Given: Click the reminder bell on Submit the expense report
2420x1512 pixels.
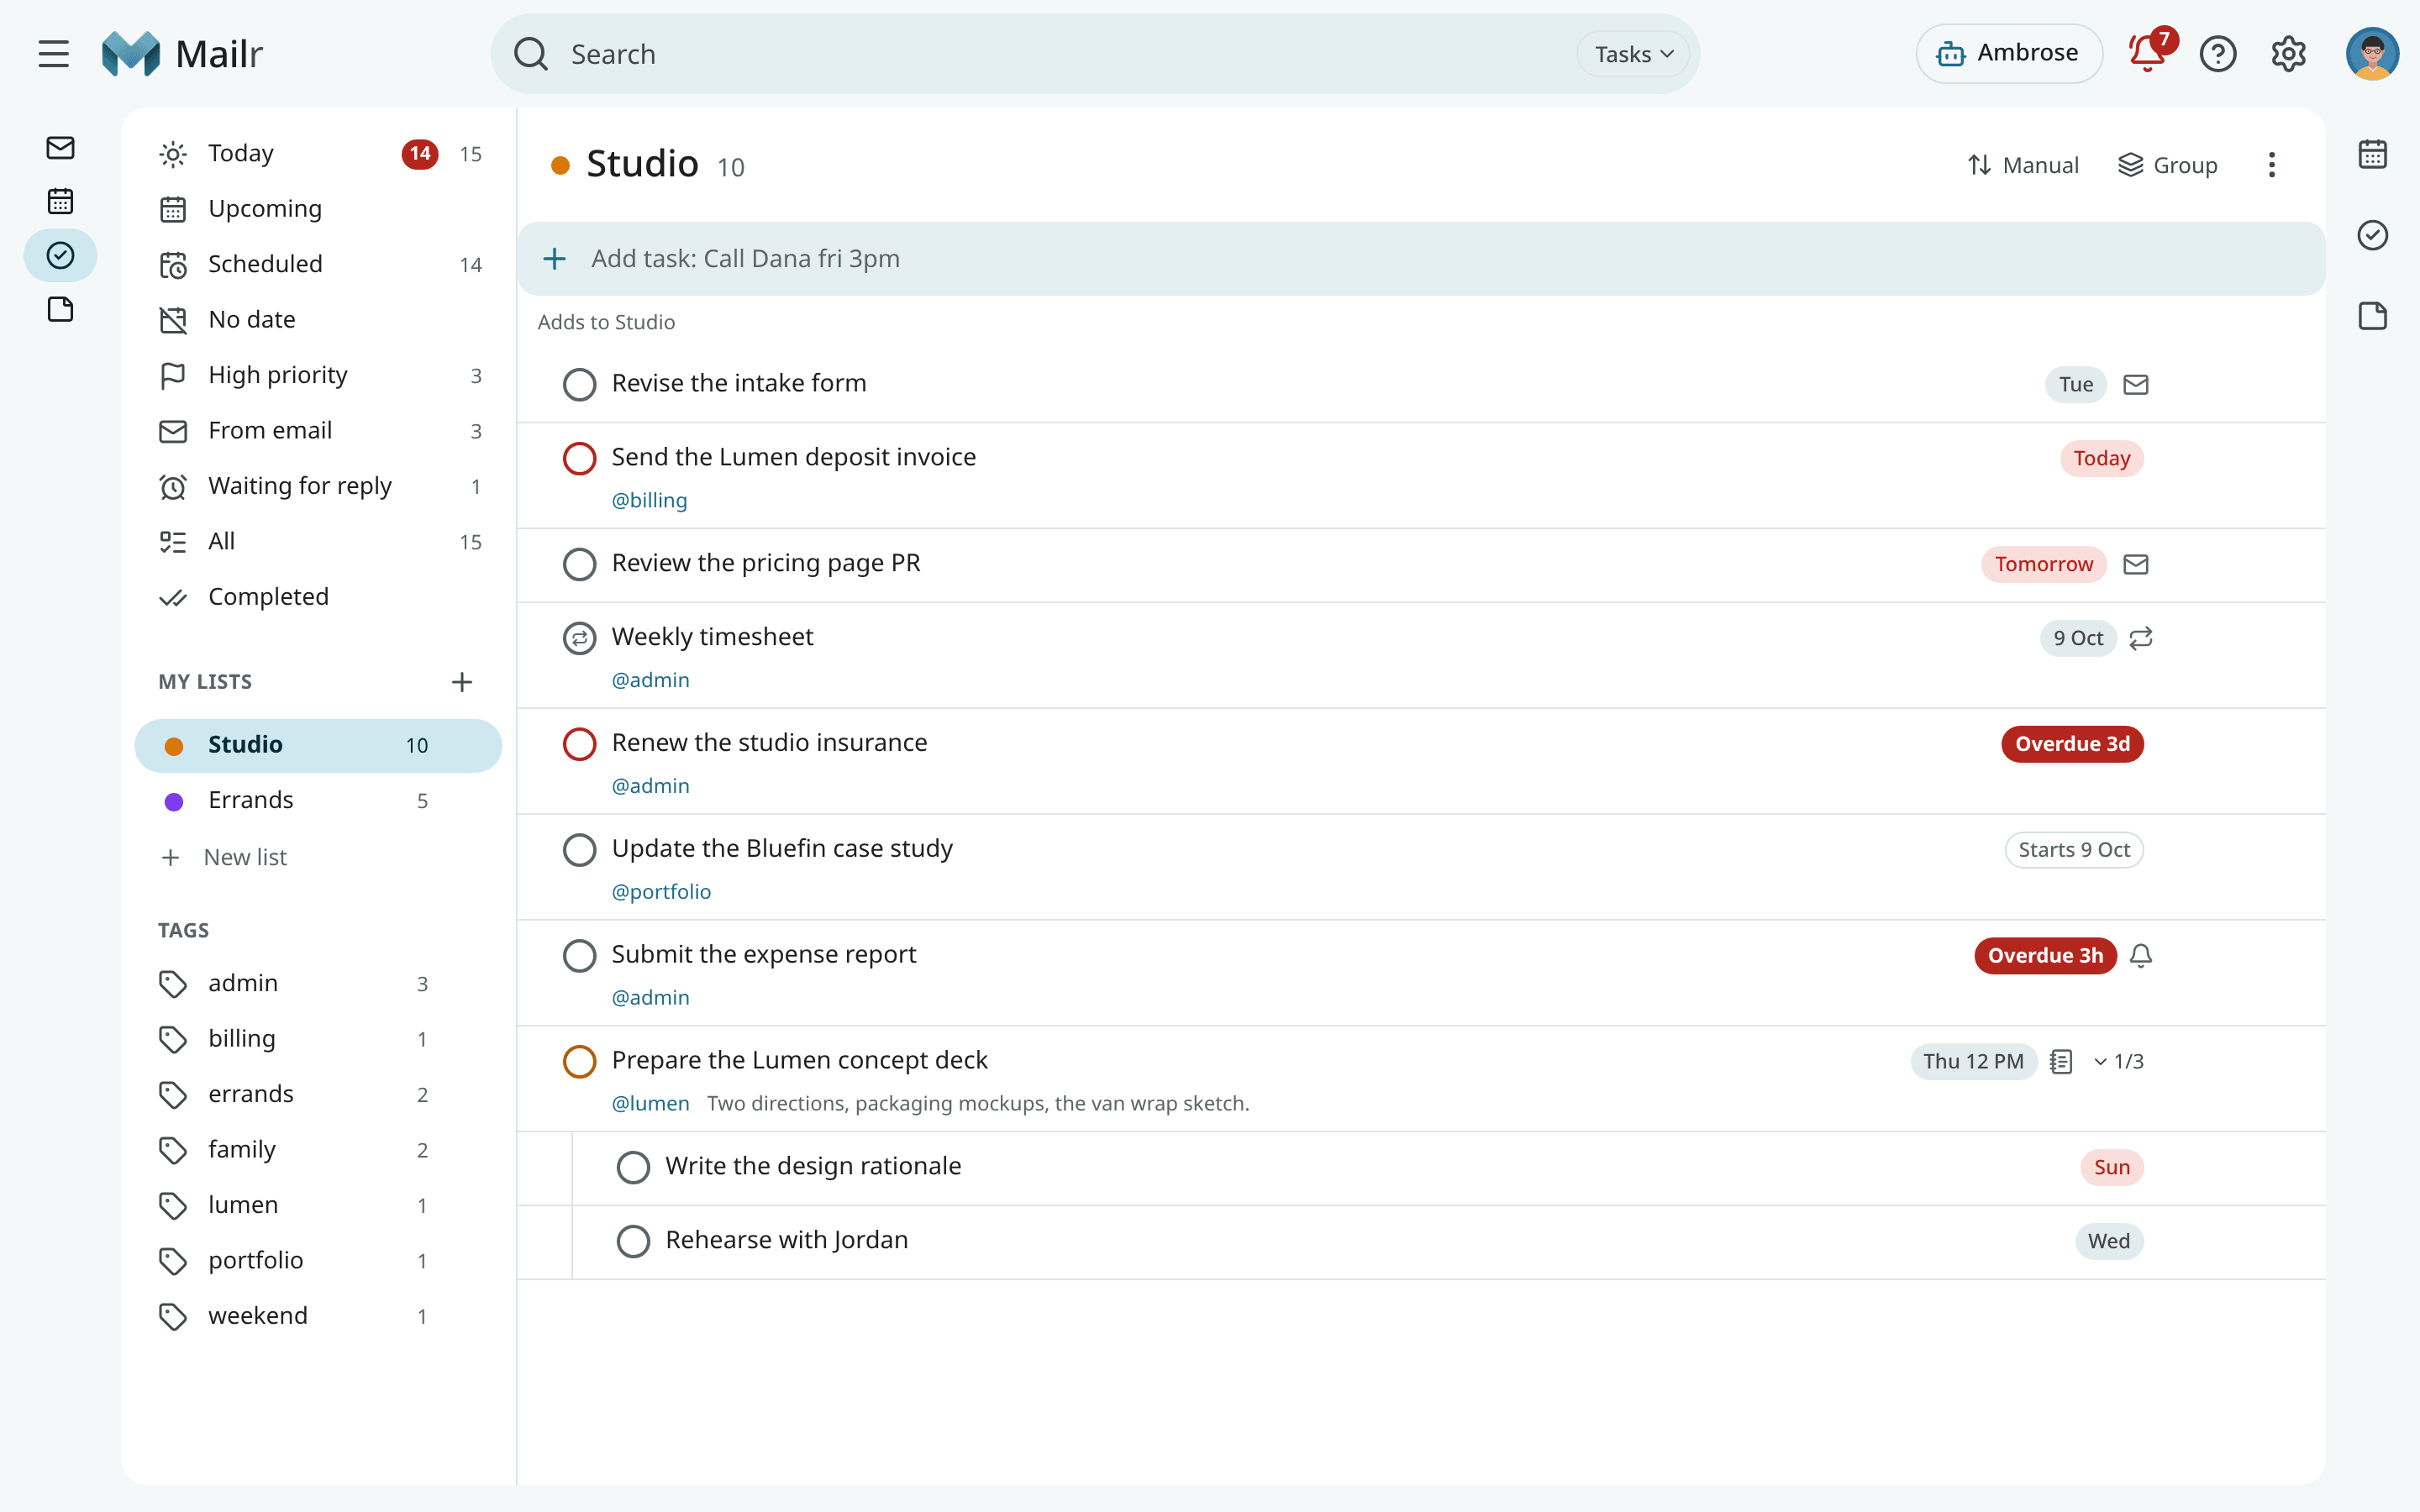Looking at the screenshot, I should (2140, 956).
